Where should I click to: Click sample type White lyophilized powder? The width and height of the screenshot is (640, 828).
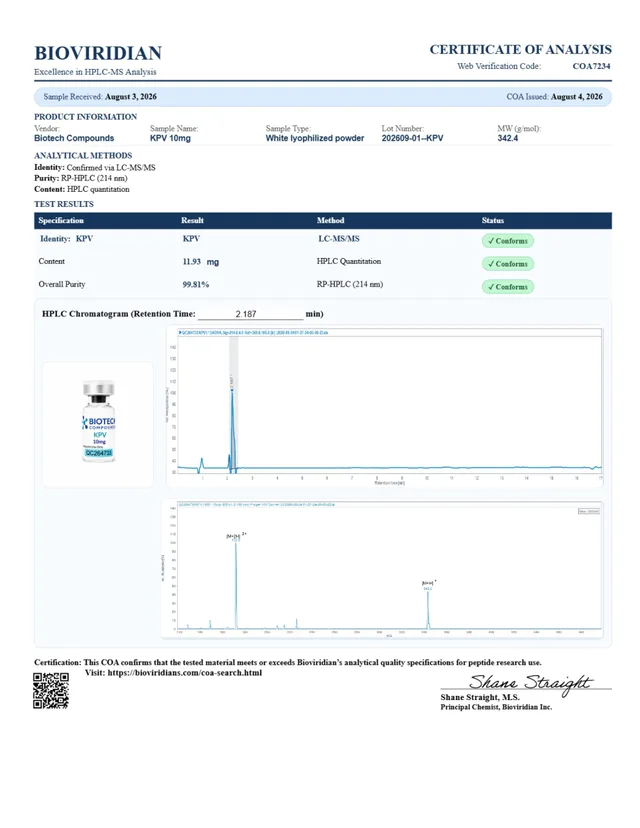[315, 138]
